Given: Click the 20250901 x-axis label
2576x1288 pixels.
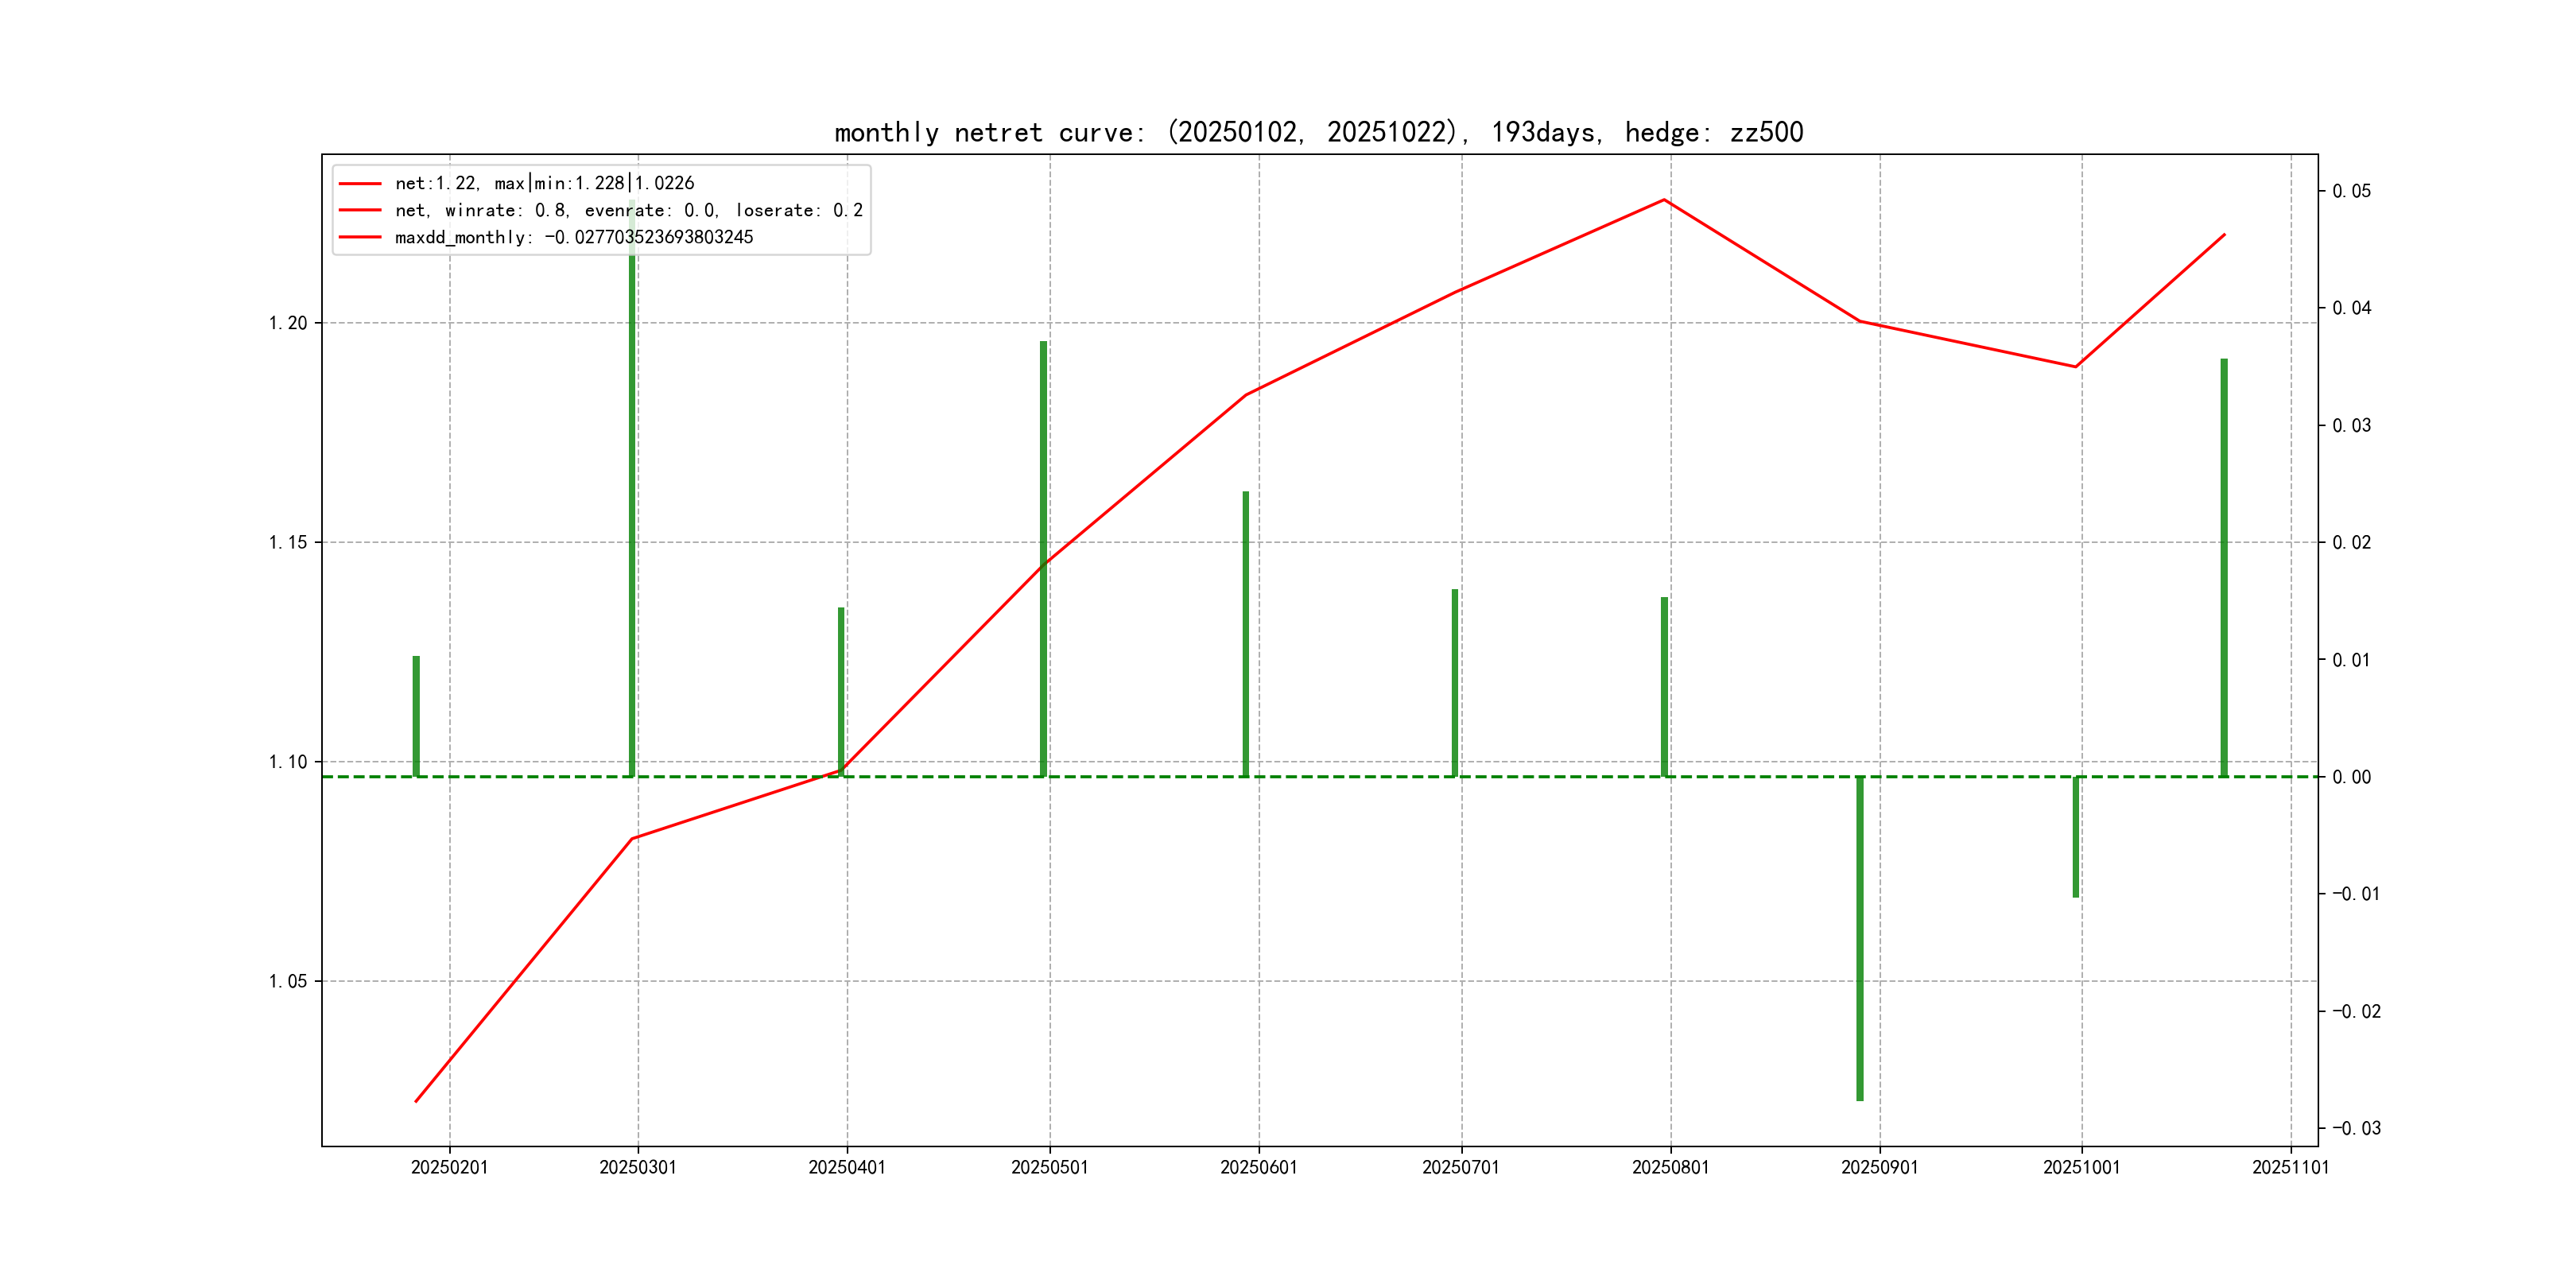Looking at the screenshot, I should [1879, 1167].
